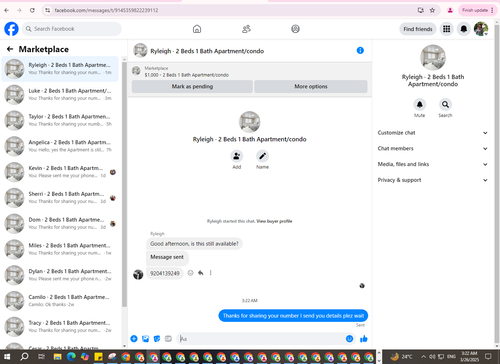This screenshot has height=364, width=500.
Task: Click the Find friends button
Action: [418, 29]
